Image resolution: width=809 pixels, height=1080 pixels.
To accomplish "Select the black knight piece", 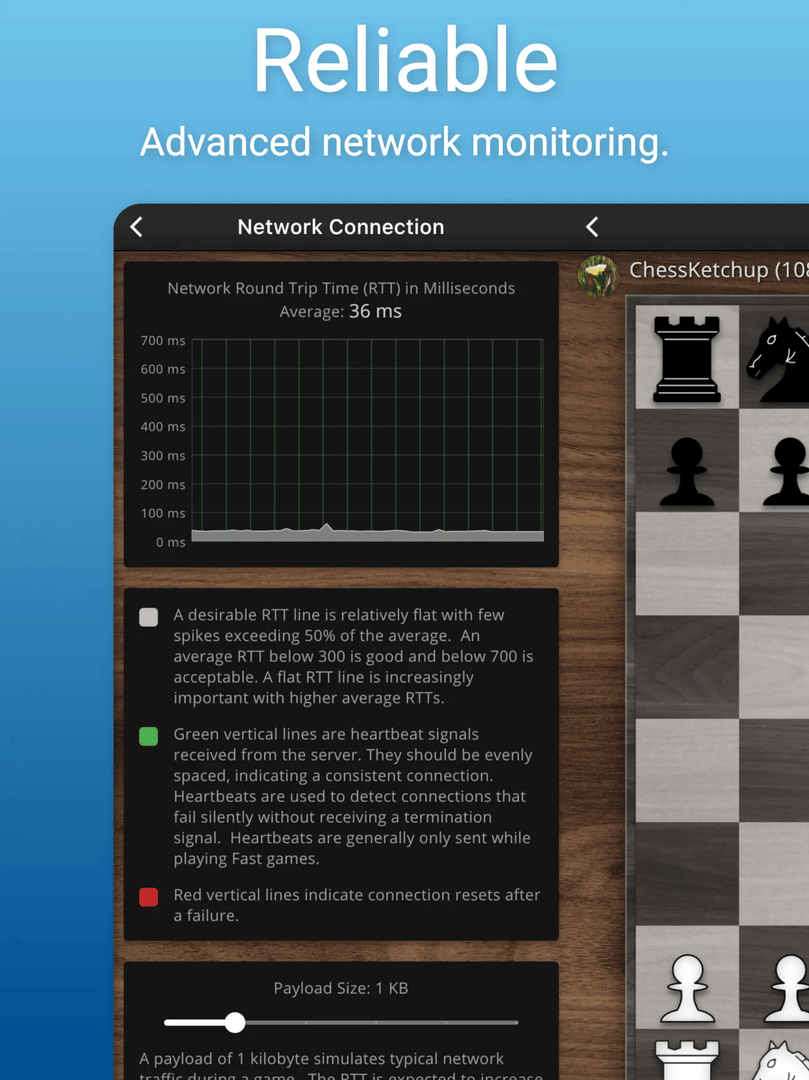I will point(777,357).
